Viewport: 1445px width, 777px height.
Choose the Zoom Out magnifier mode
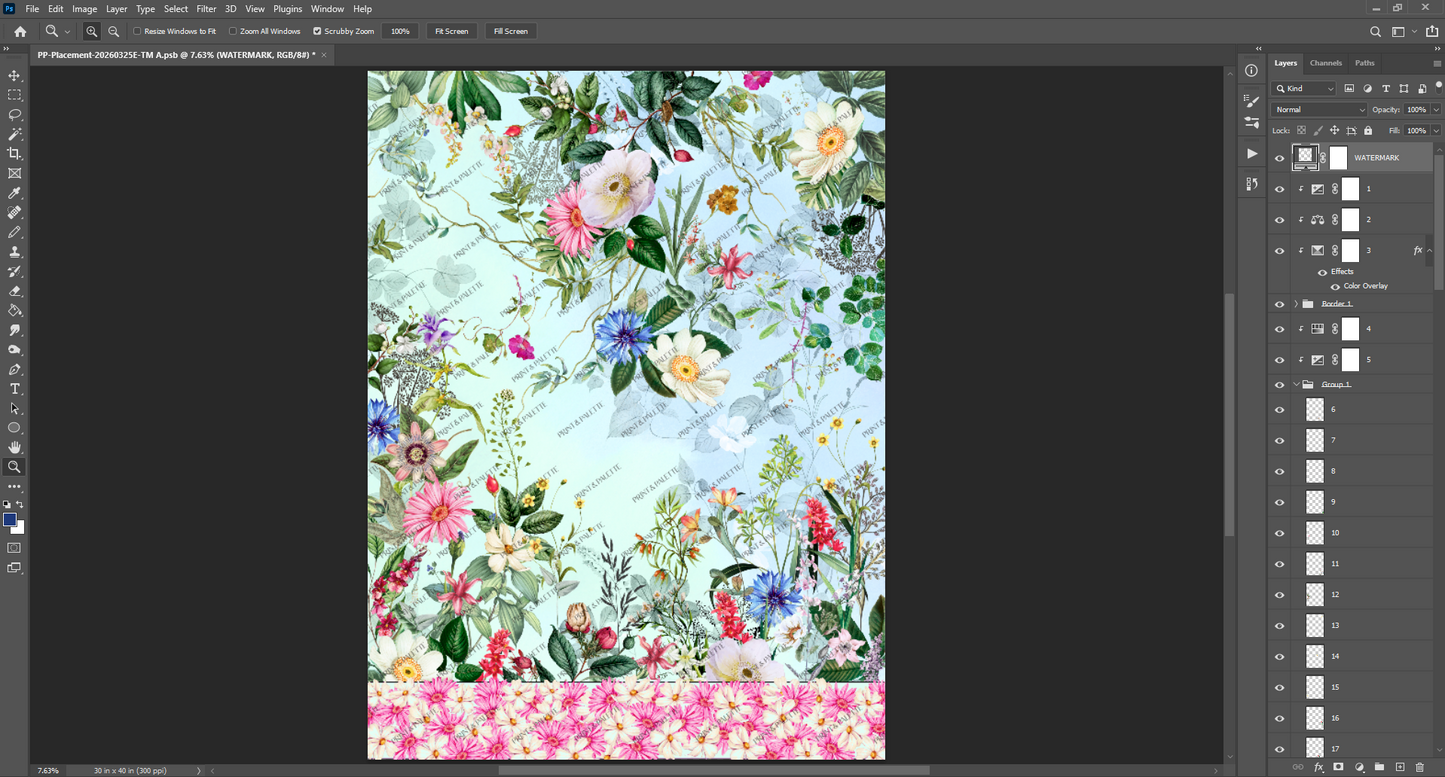(114, 31)
